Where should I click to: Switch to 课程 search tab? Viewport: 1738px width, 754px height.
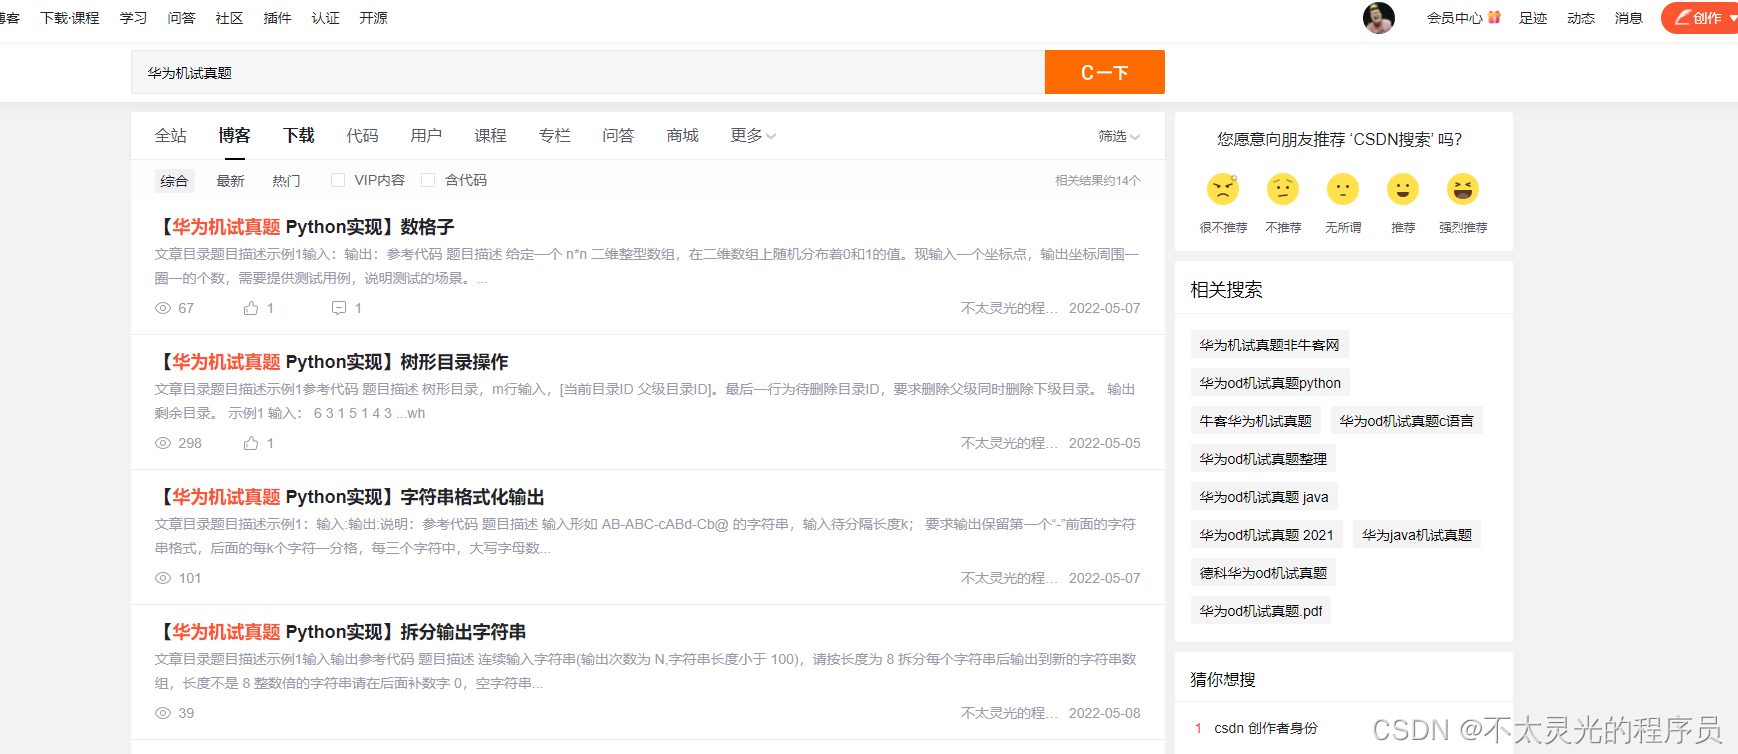491,135
